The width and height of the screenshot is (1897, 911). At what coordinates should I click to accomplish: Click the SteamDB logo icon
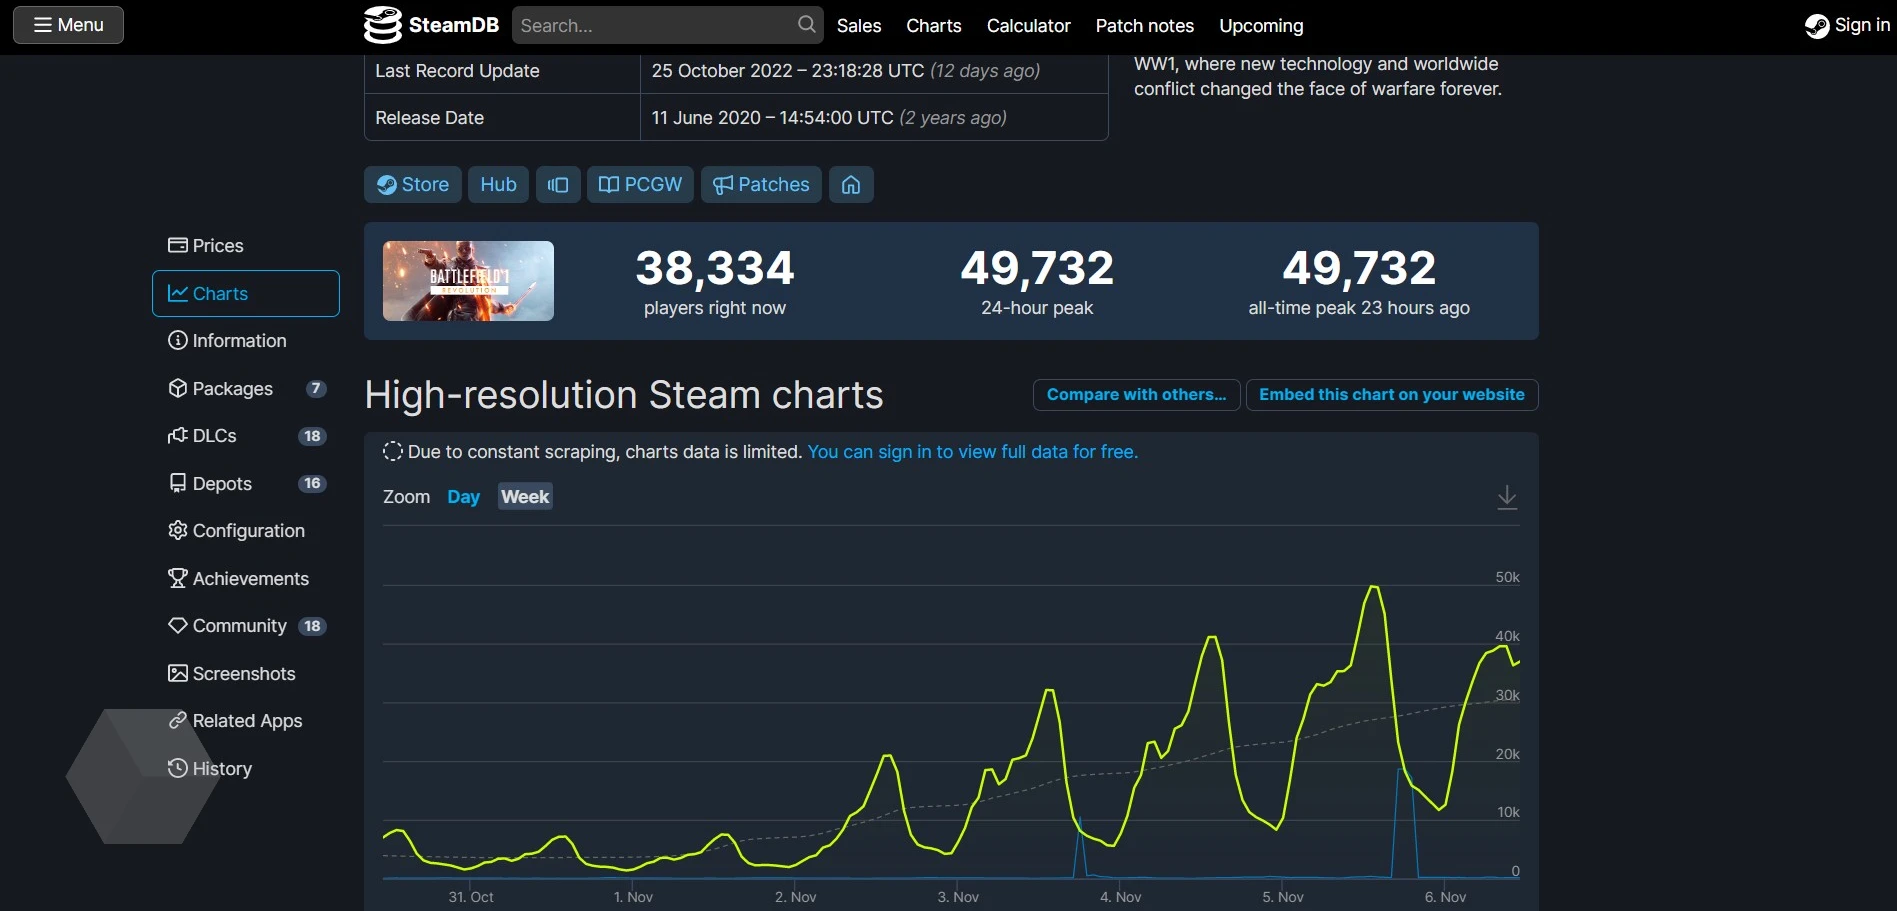(382, 25)
